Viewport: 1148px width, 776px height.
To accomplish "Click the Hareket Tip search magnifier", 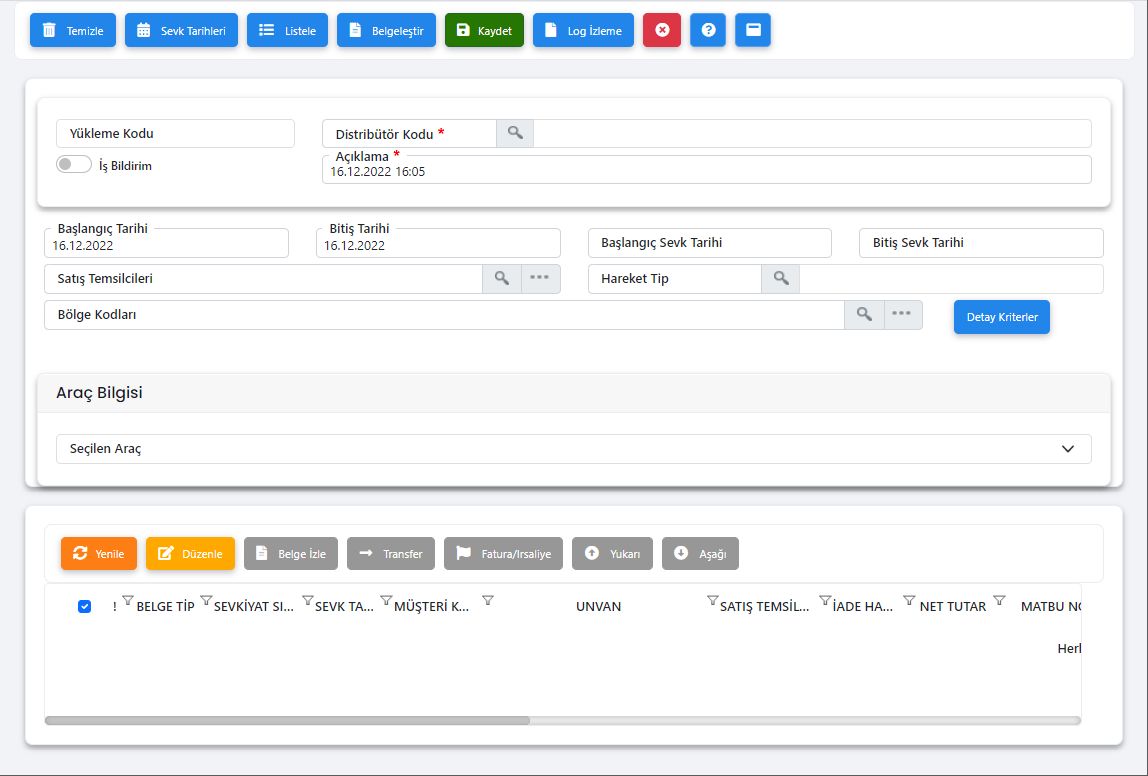I will click(781, 278).
